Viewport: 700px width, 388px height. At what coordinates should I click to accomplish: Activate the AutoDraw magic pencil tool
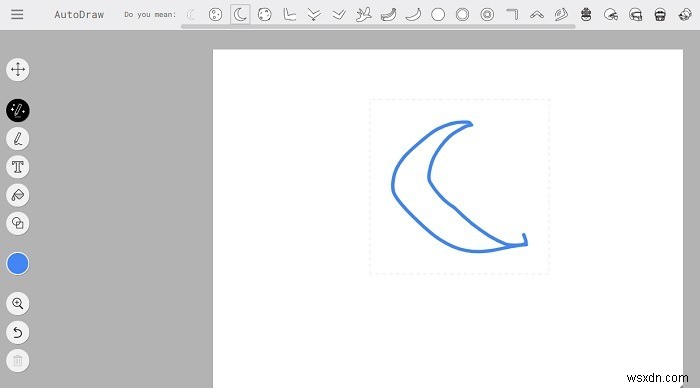[x=18, y=110]
